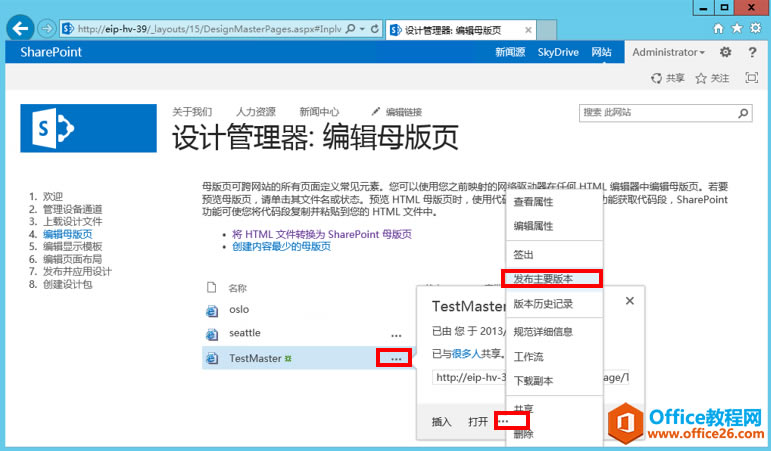Viewport: 771px width, 451px height.
Task: Click into the 搜索此网站 search box
Action: click(x=658, y=113)
